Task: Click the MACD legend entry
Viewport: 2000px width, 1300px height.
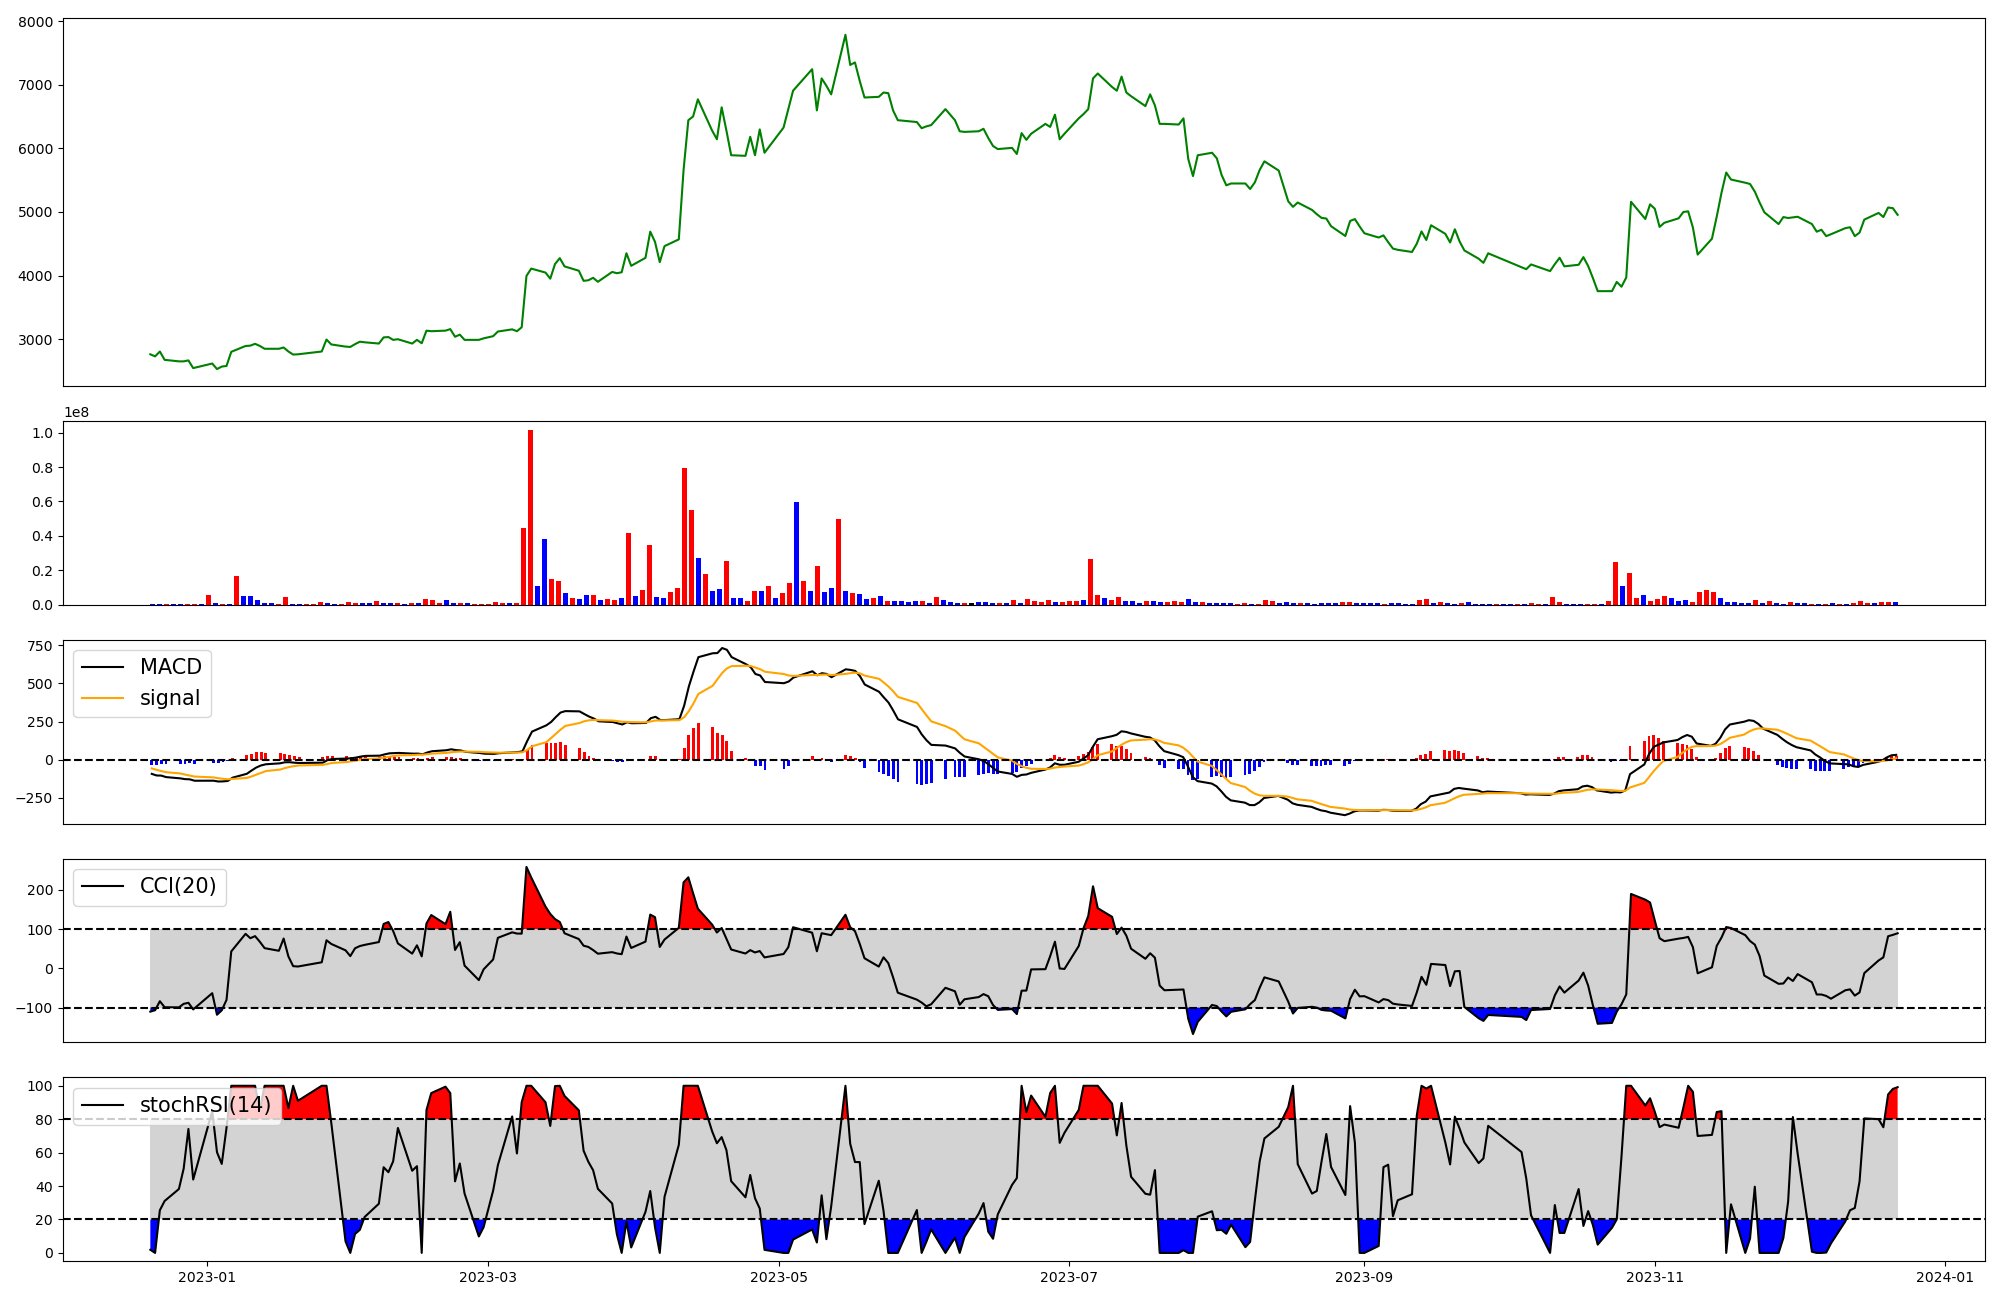Action: (x=170, y=667)
